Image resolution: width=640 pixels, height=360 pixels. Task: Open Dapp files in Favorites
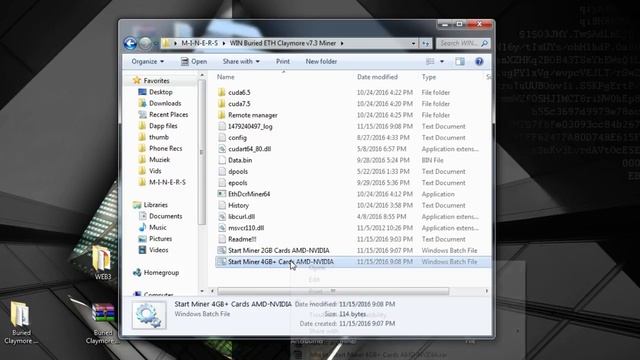coord(163,126)
